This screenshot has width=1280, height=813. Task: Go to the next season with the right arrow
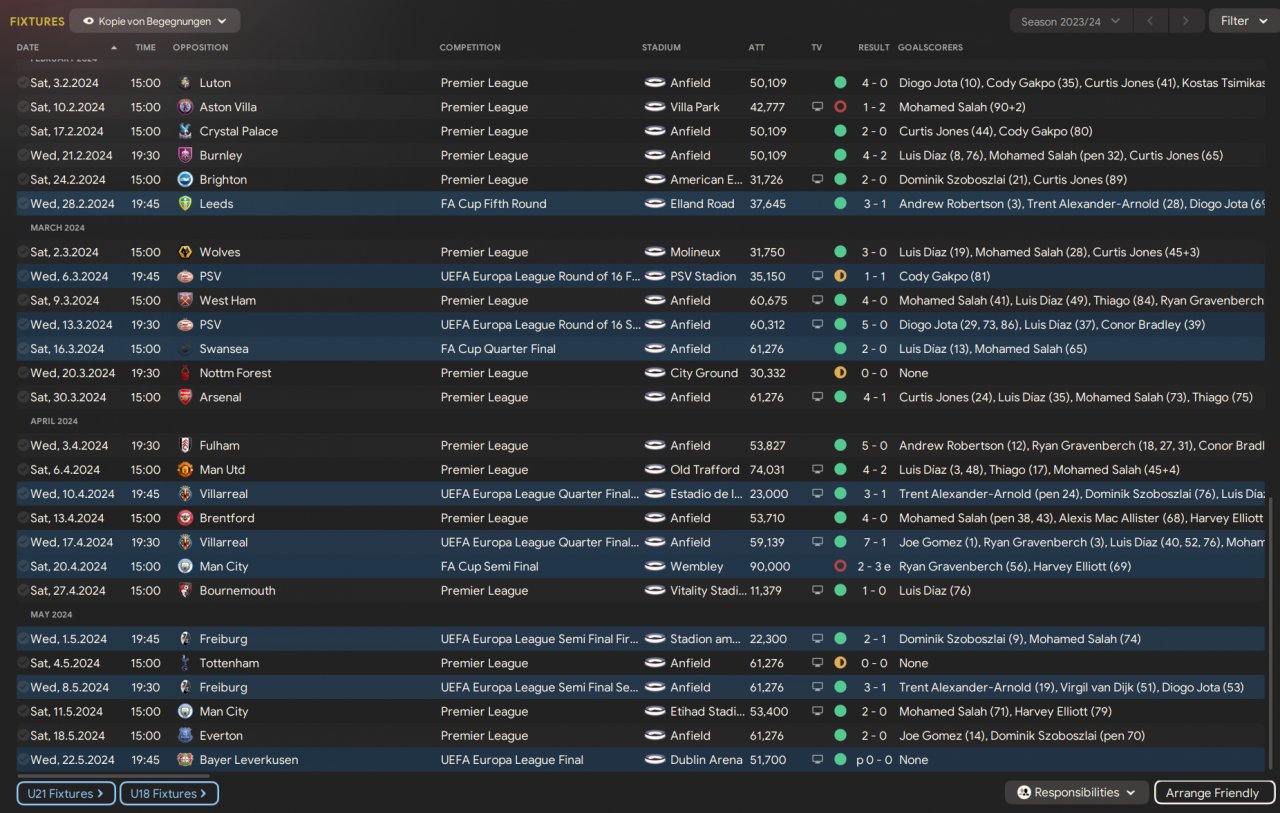(x=1186, y=21)
